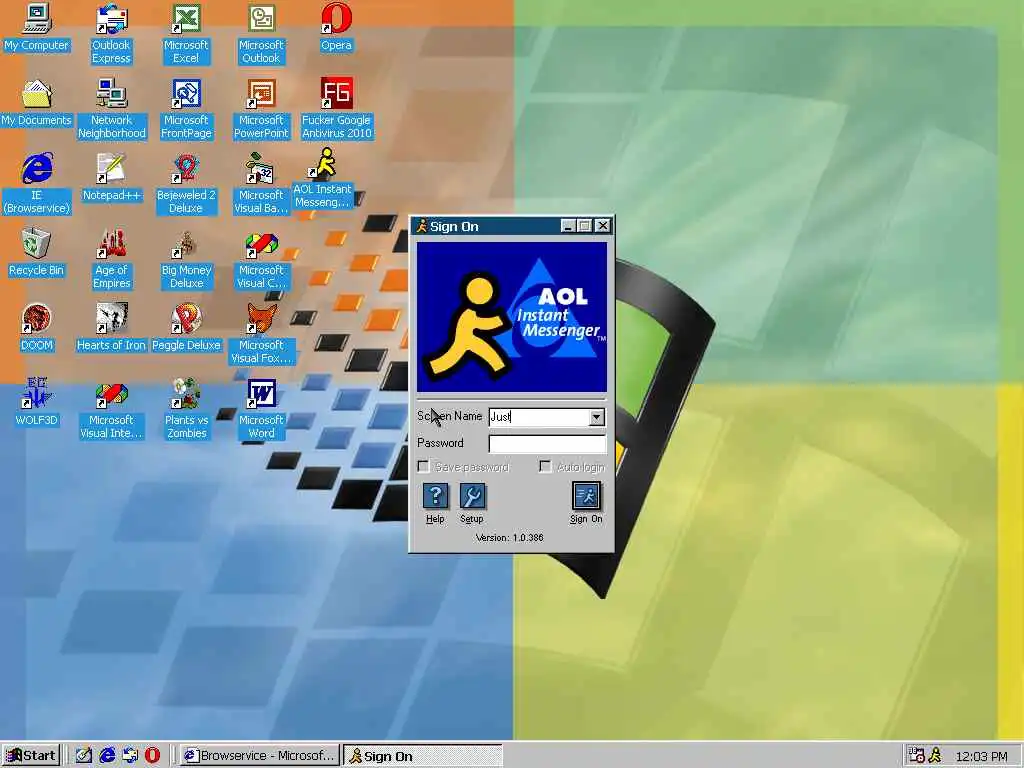Select the WOLF3D desktop shortcut
Screen dimensions: 1024x768
pyautogui.click(x=36, y=402)
